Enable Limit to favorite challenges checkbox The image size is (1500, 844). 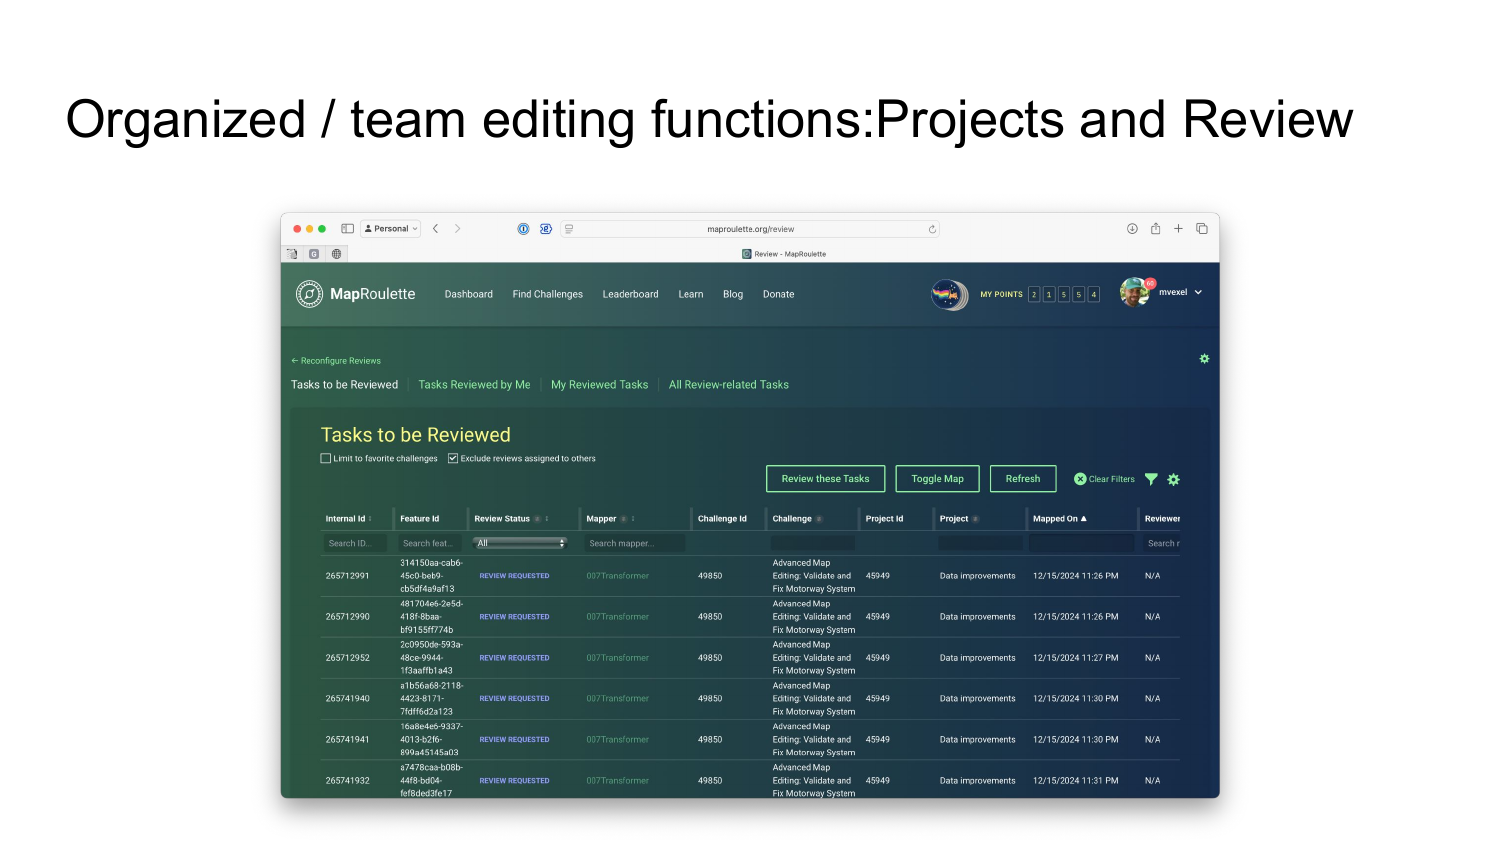point(325,458)
